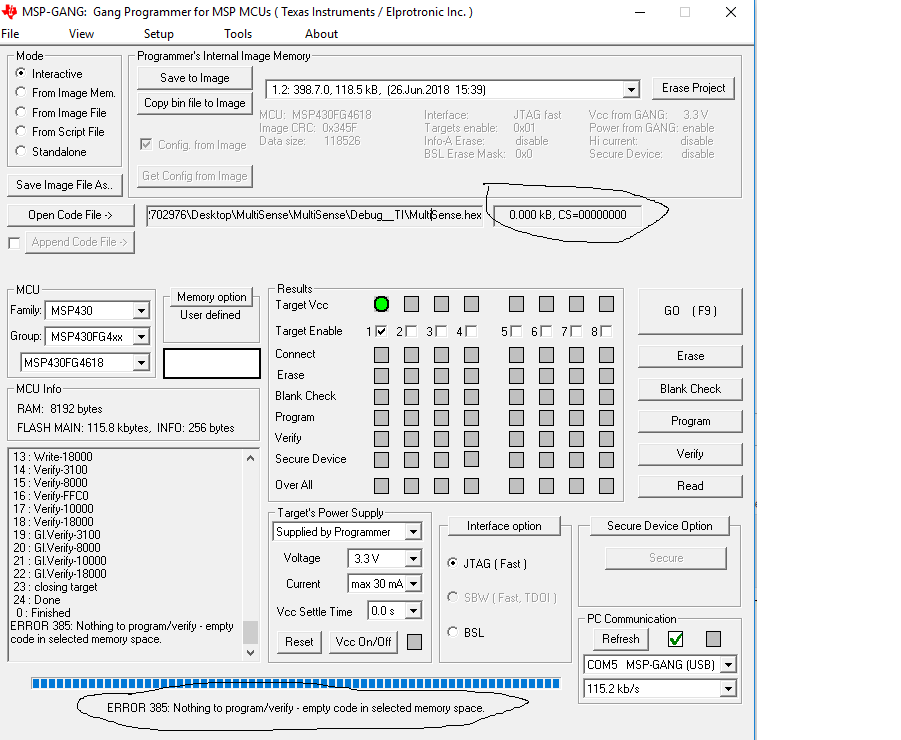Select From Image Mem. mode
The height and width of the screenshot is (740, 901).
[21, 92]
